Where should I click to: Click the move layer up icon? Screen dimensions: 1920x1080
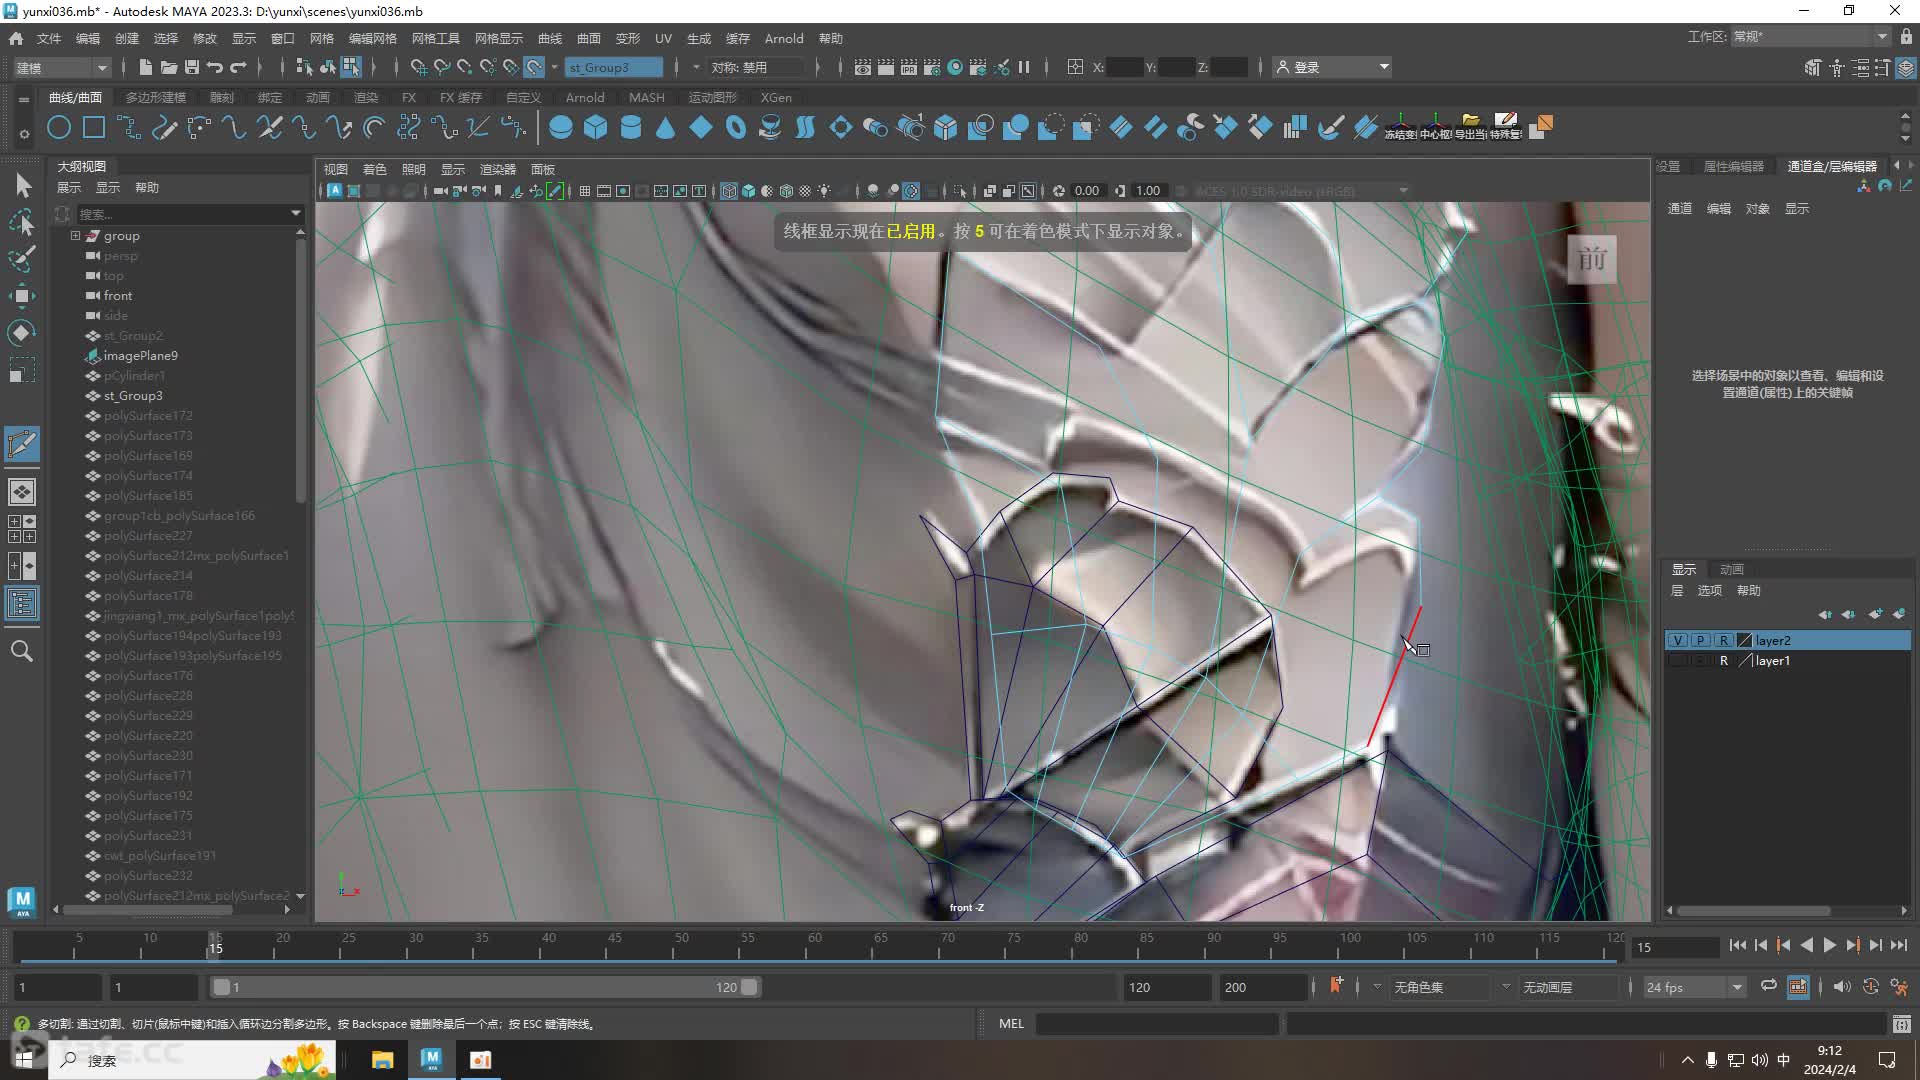tap(1825, 614)
